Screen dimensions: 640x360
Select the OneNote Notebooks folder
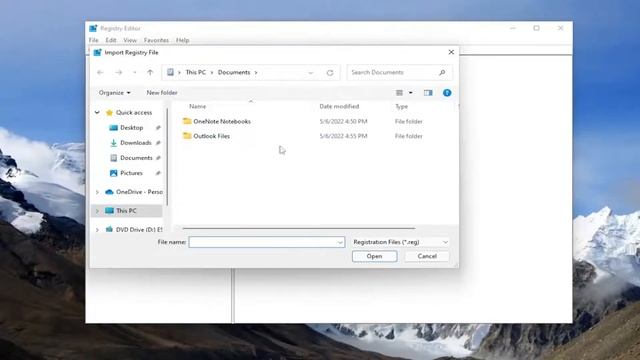pos(222,121)
